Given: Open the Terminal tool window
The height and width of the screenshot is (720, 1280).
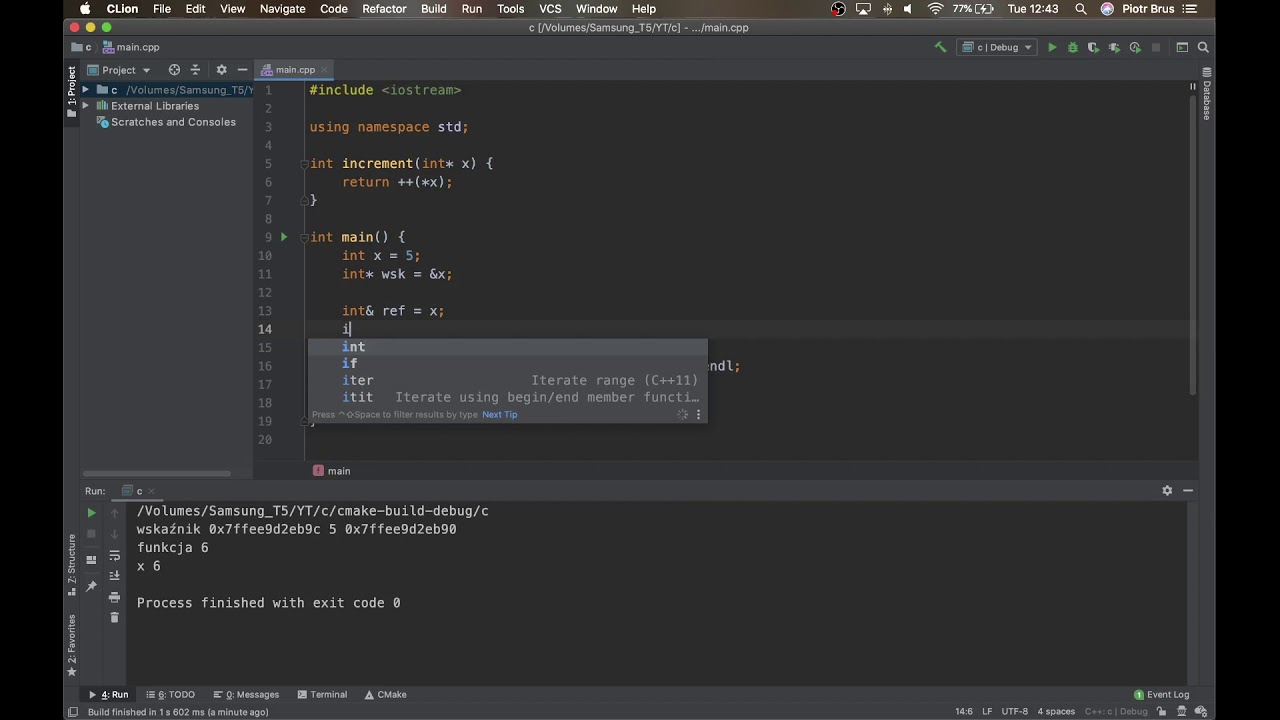Looking at the screenshot, I should click(321, 694).
